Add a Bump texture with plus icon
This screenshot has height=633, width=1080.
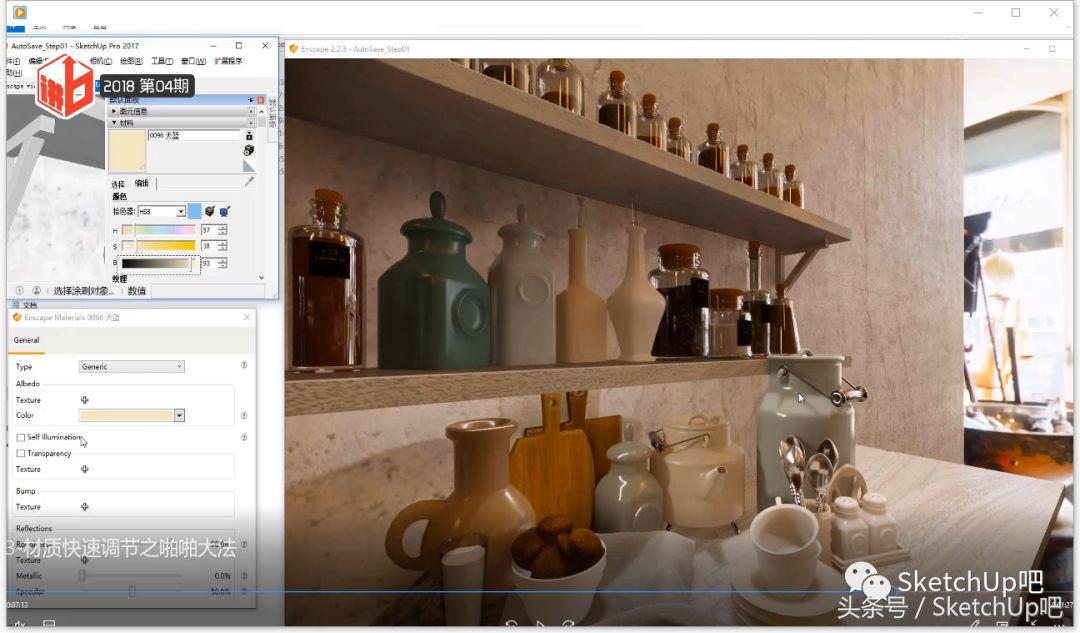tap(85, 507)
